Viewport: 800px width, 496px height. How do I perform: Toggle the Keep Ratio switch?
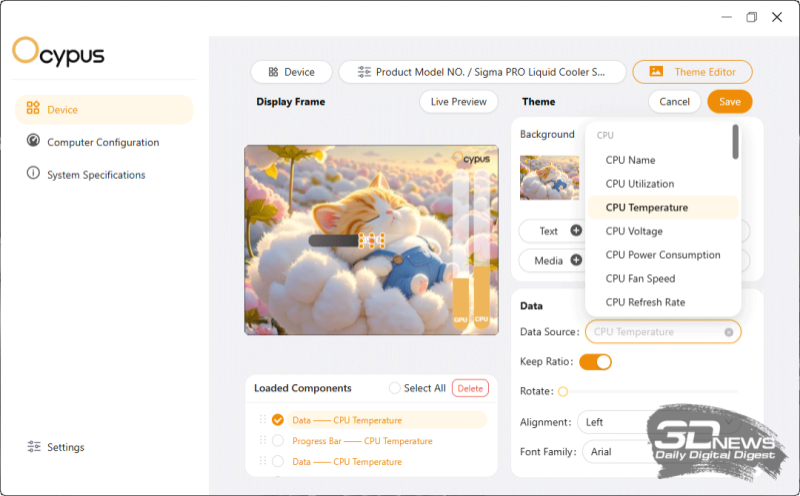coord(595,362)
